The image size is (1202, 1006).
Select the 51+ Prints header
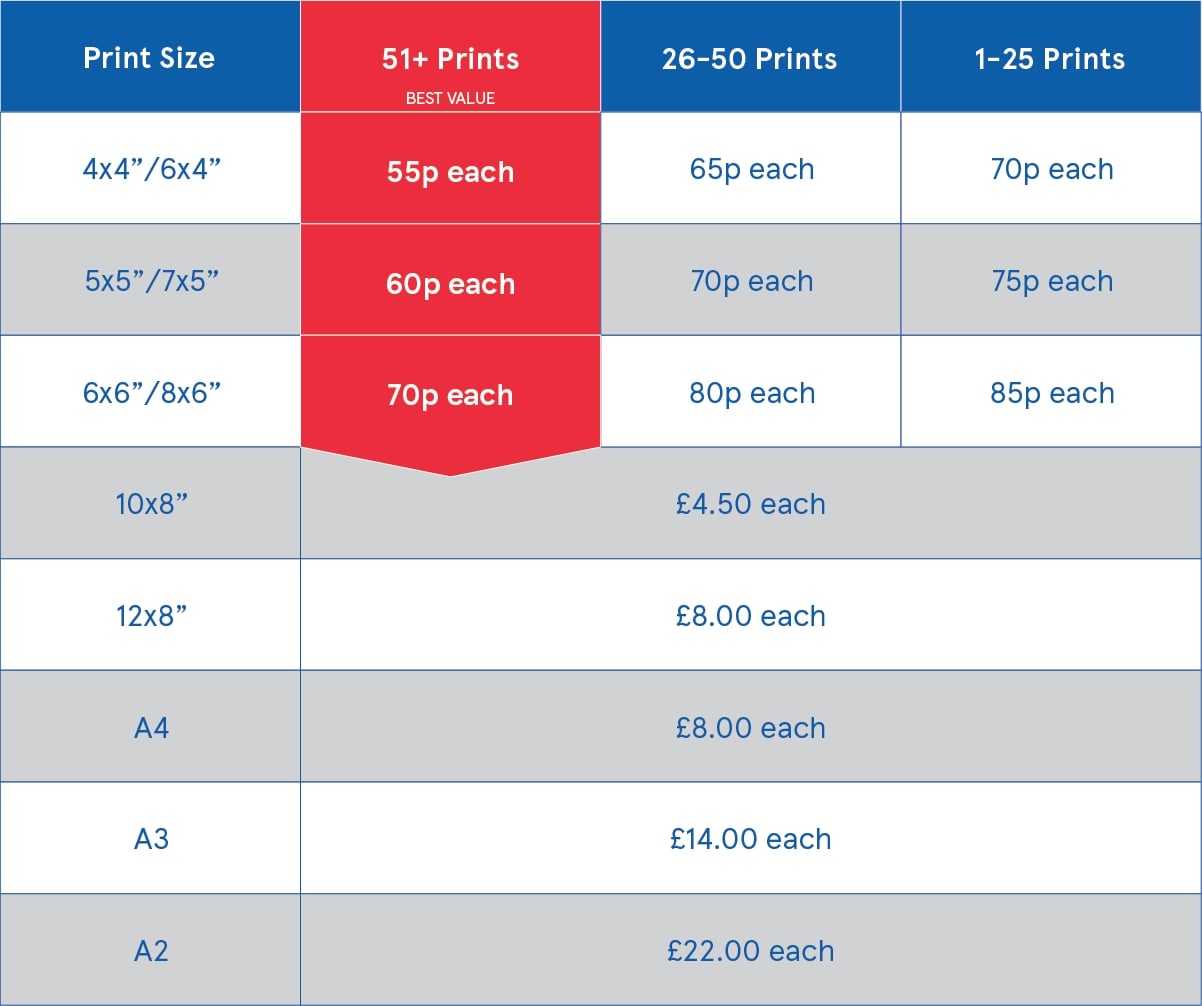(x=450, y=58)
